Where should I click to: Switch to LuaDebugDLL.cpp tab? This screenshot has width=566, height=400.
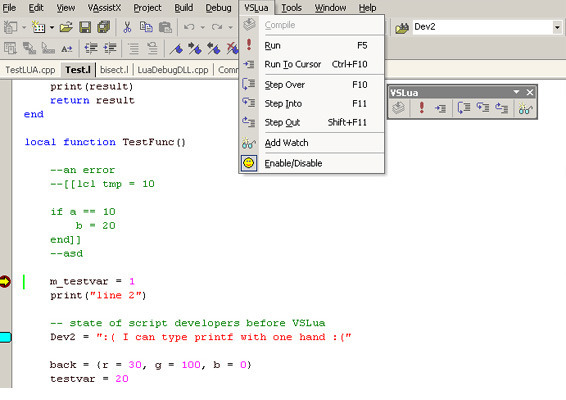point(173,70)
